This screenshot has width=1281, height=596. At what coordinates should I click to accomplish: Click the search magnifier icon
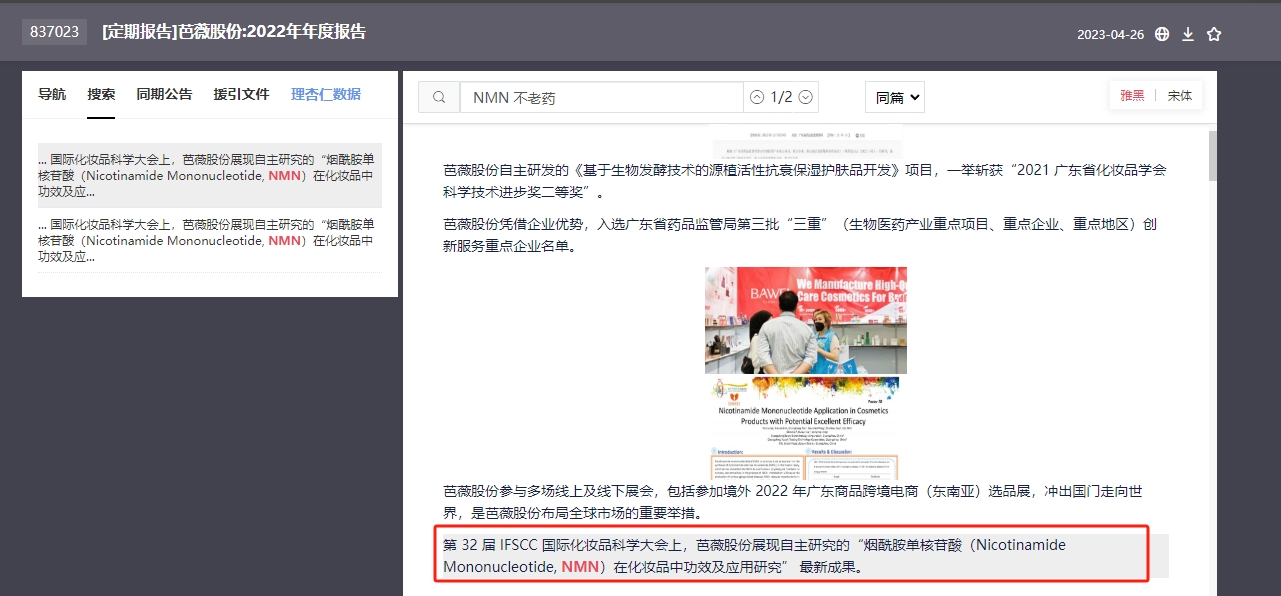[439, 97]
